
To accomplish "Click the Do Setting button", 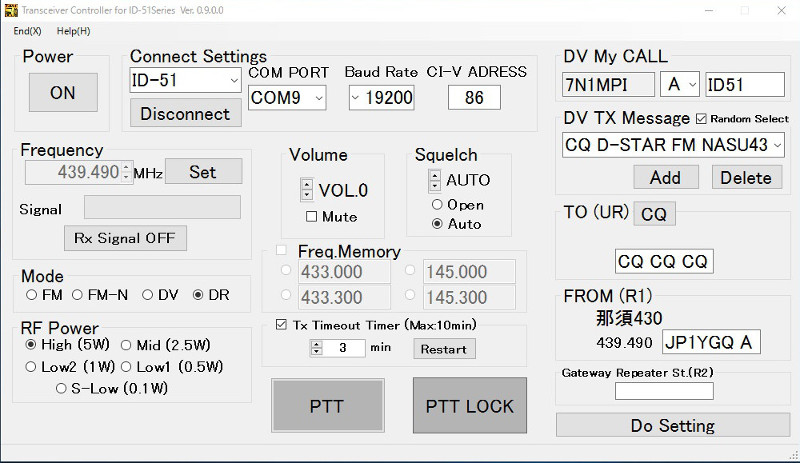I will coord(673,425).
